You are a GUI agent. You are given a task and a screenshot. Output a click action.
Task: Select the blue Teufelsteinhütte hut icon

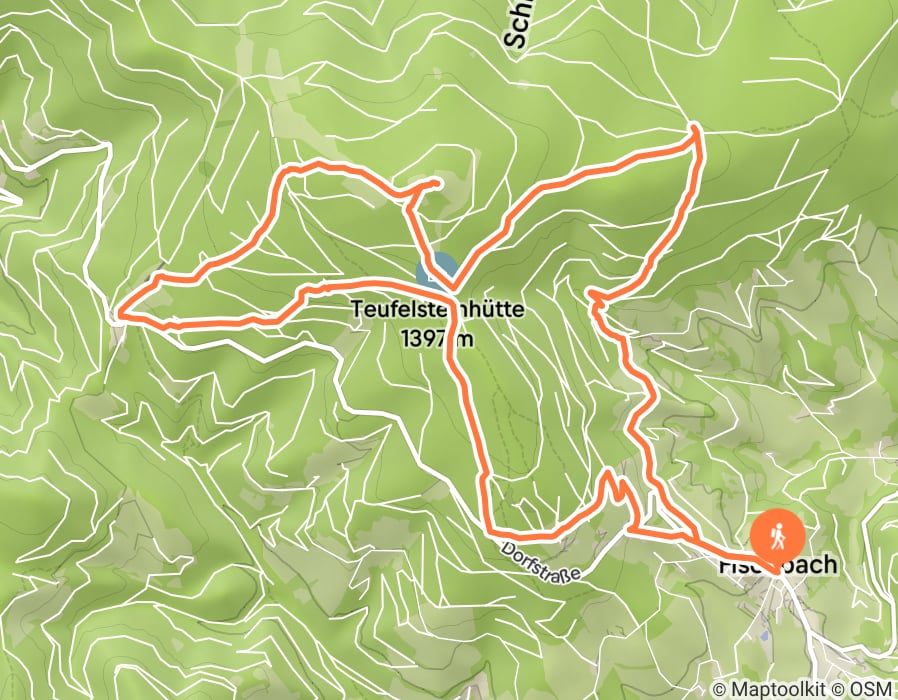point(436,271)
